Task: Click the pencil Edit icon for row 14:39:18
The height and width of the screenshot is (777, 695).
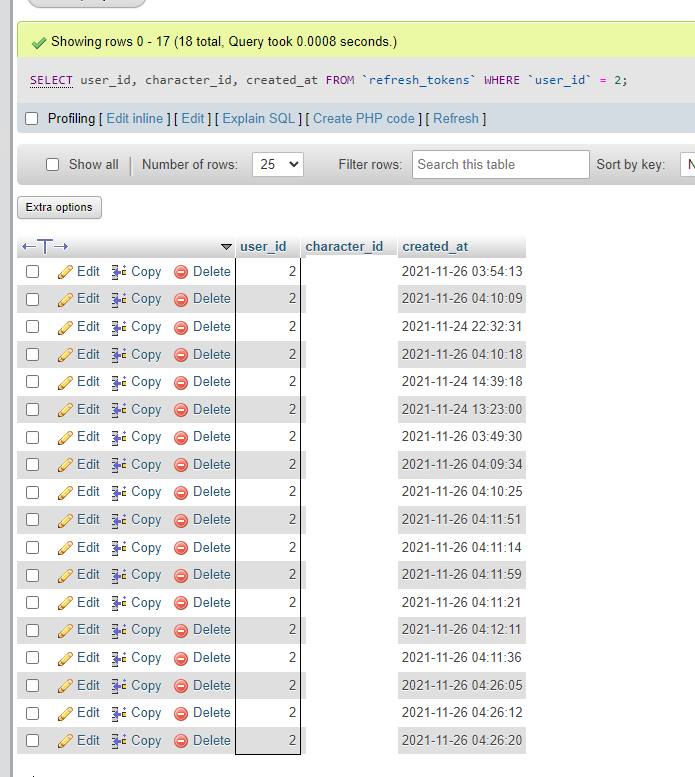Action: coord(66,382)
